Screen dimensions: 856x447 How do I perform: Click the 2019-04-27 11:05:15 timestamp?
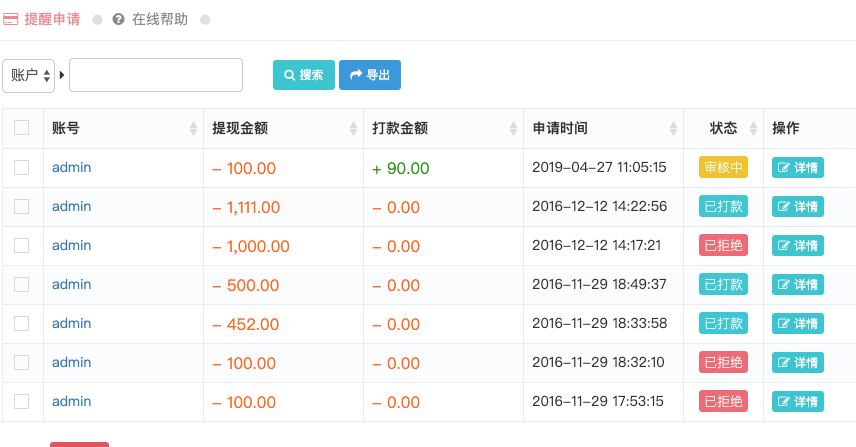pyautogui.click(x=599, y=167)
